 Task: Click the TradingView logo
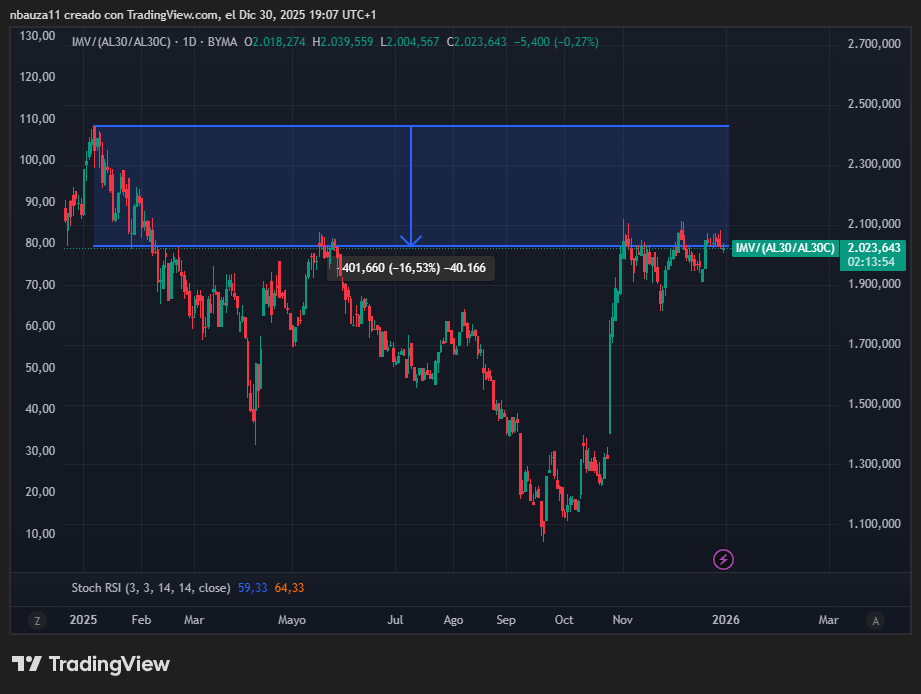pyautogui.click(x=91, y=664)
